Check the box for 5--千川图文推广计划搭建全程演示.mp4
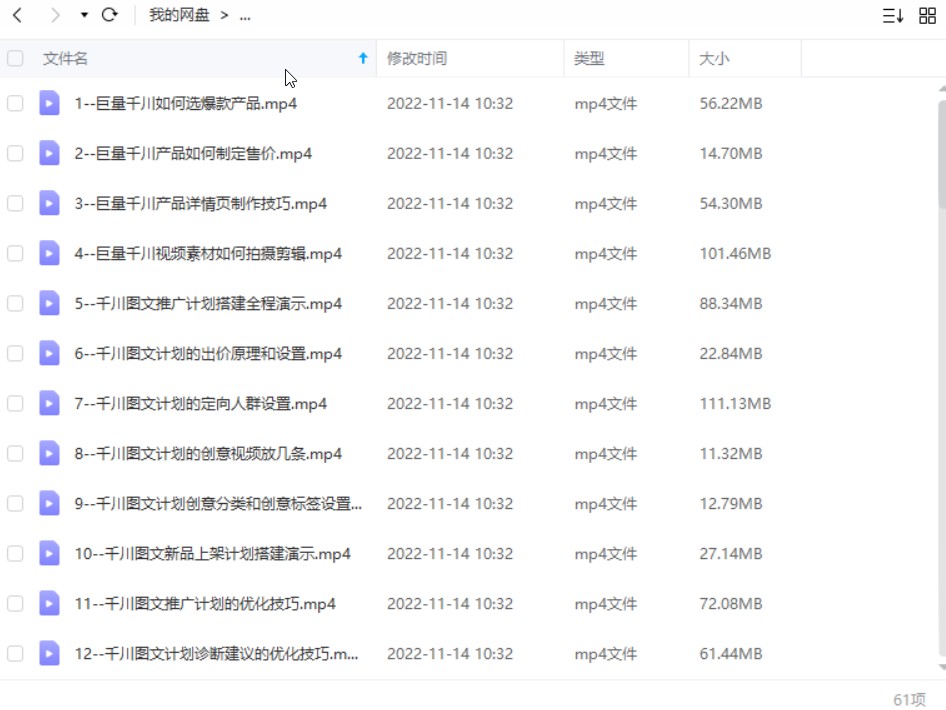Screen dimensions: 946x710 (x=15, y=303)
